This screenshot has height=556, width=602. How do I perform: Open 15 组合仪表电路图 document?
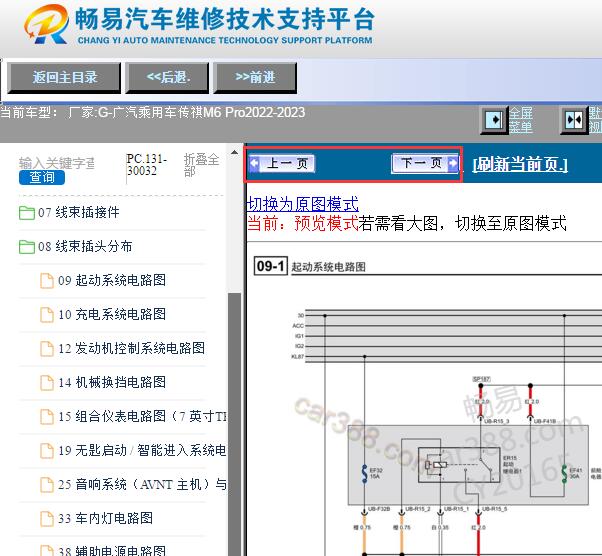click(x=142, y=416)
